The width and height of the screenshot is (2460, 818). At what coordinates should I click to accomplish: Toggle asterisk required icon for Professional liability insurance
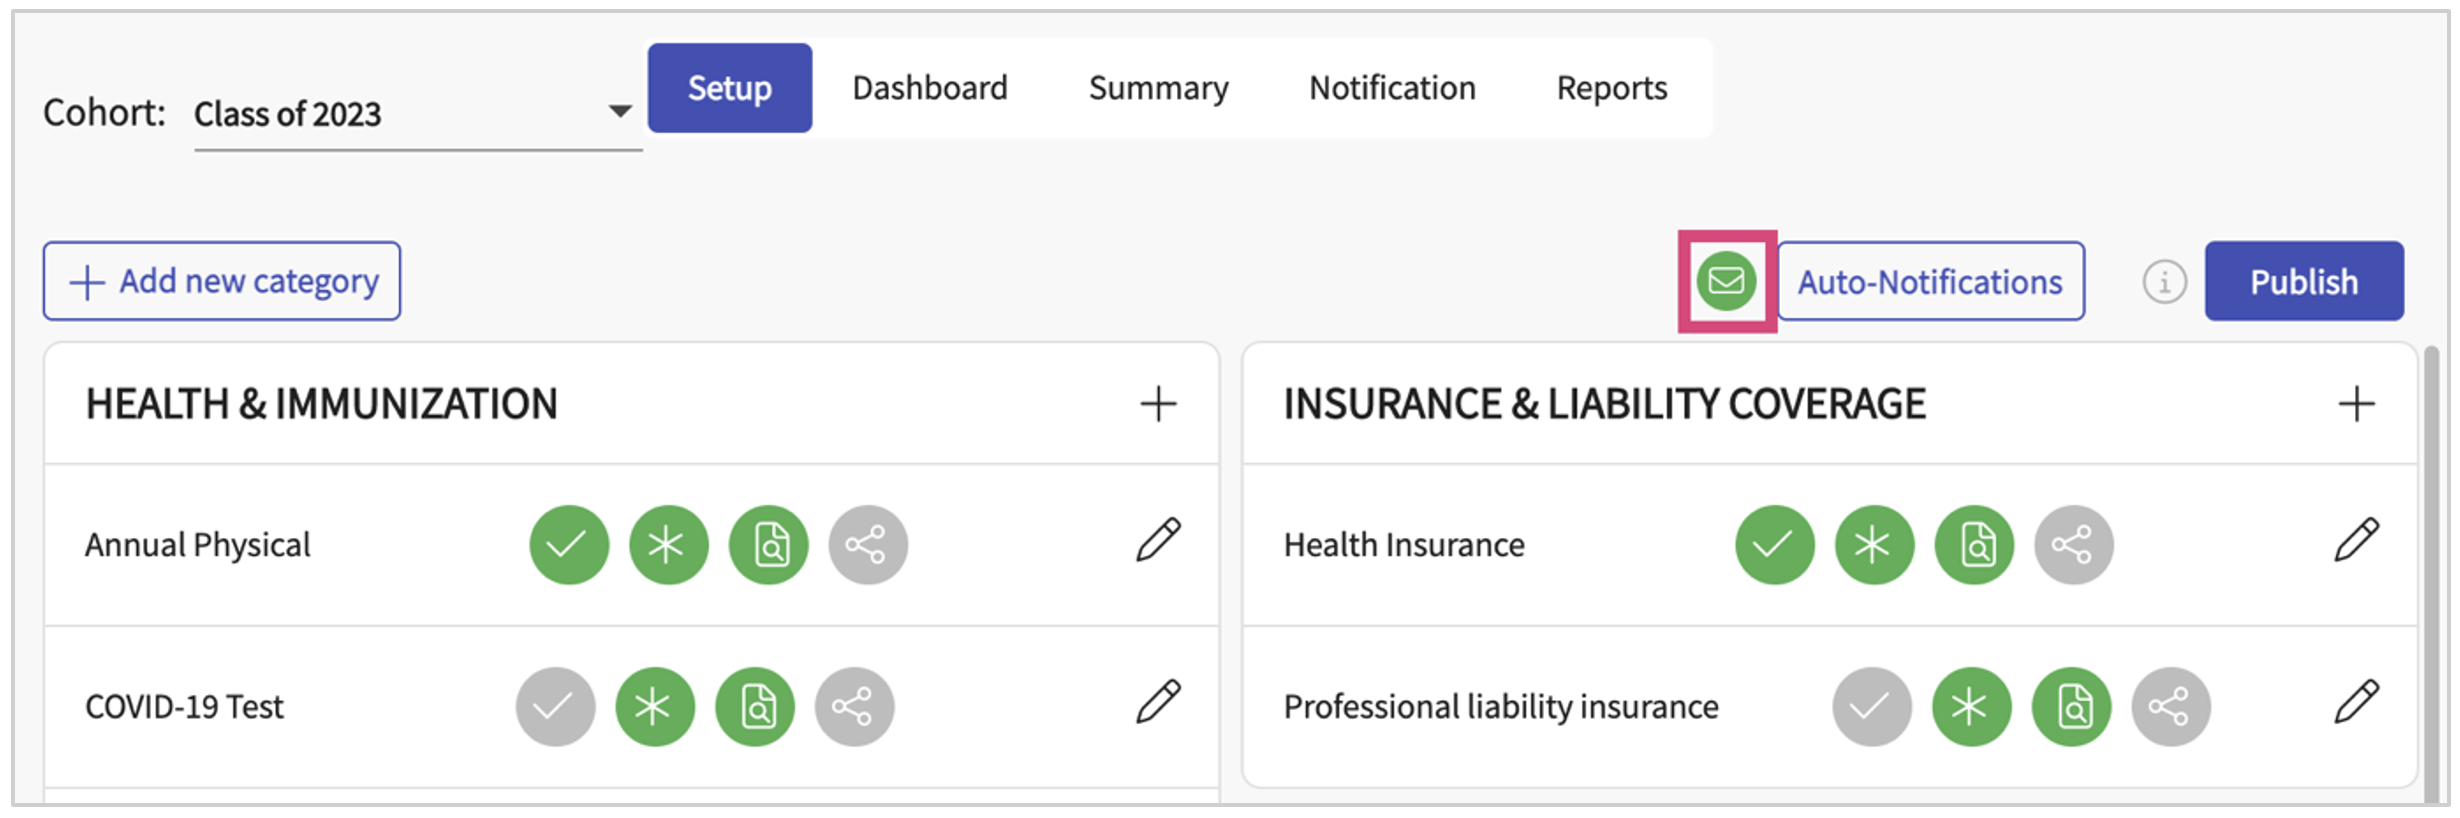pos(1971,707)
